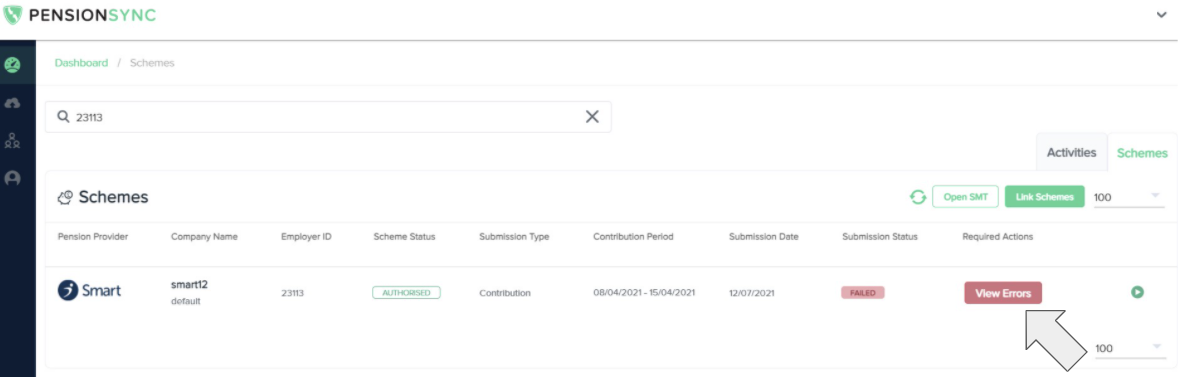The width and height of the screenshot is (1186, 377).
Task: Clear the search with the X icon
Action: pyautogui.click(x=592, y=117)
